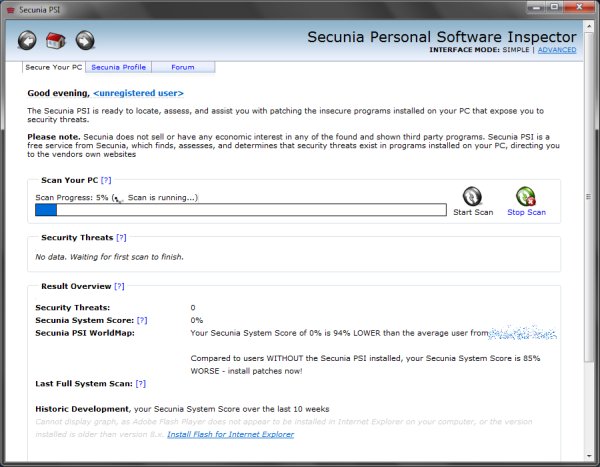
Task: Click the vertical scrollbar thumb
Action: pyautogui.click(x=589, y=196)
